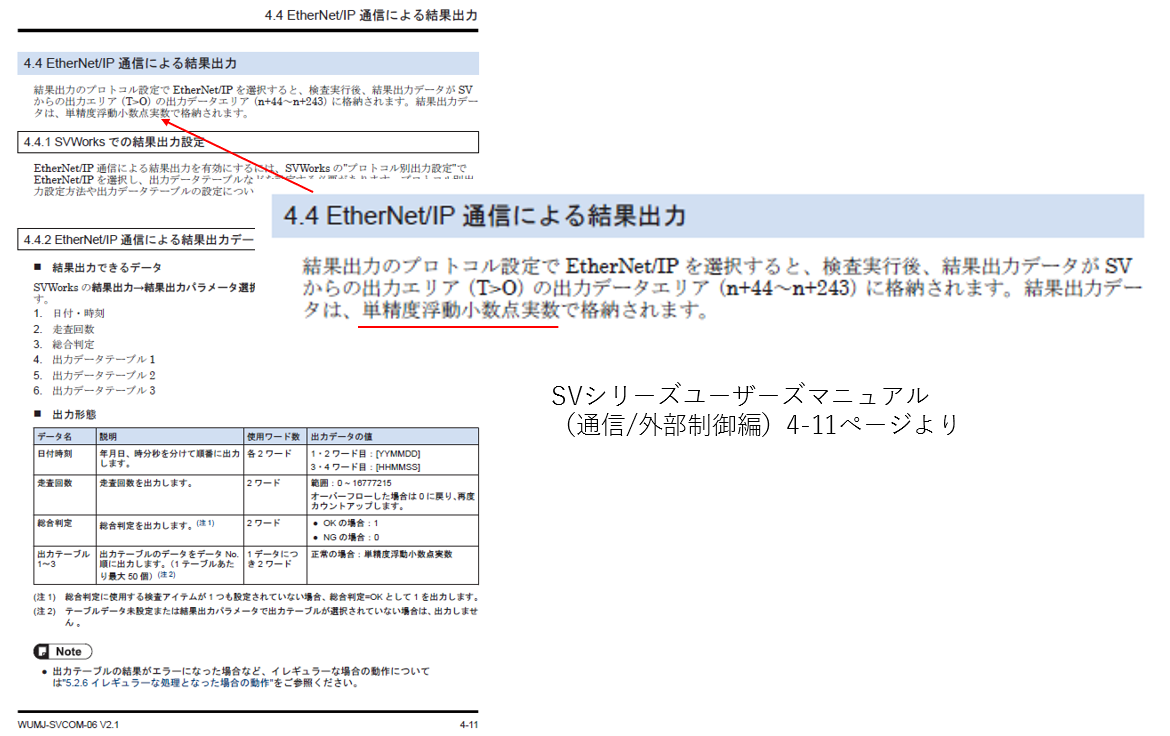Click list item '5. 出力データテーブル 2'
Viewport: 1170px width, 736px height.
(x=94, y=375)
